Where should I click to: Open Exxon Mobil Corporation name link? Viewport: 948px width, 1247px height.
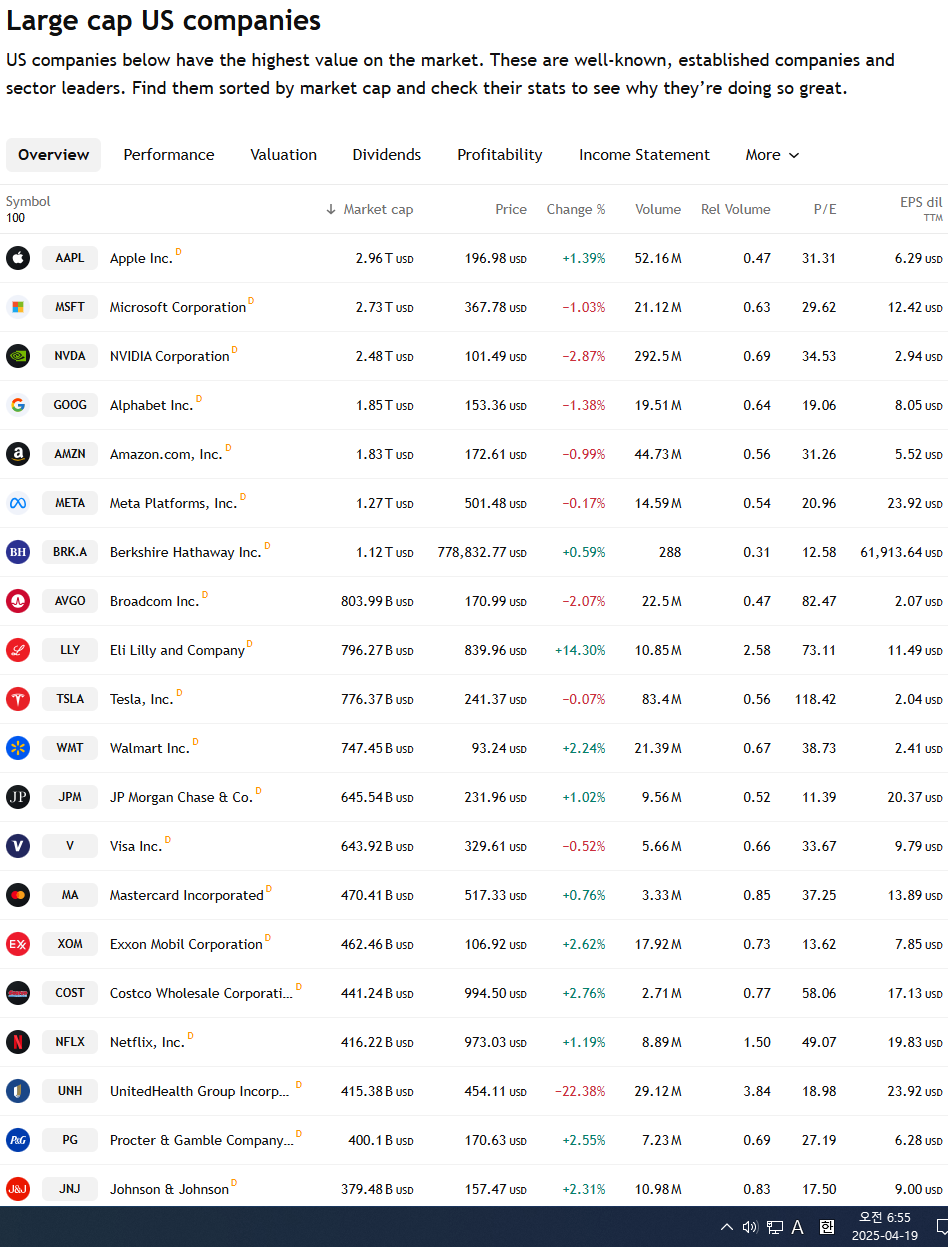(186, 944)
